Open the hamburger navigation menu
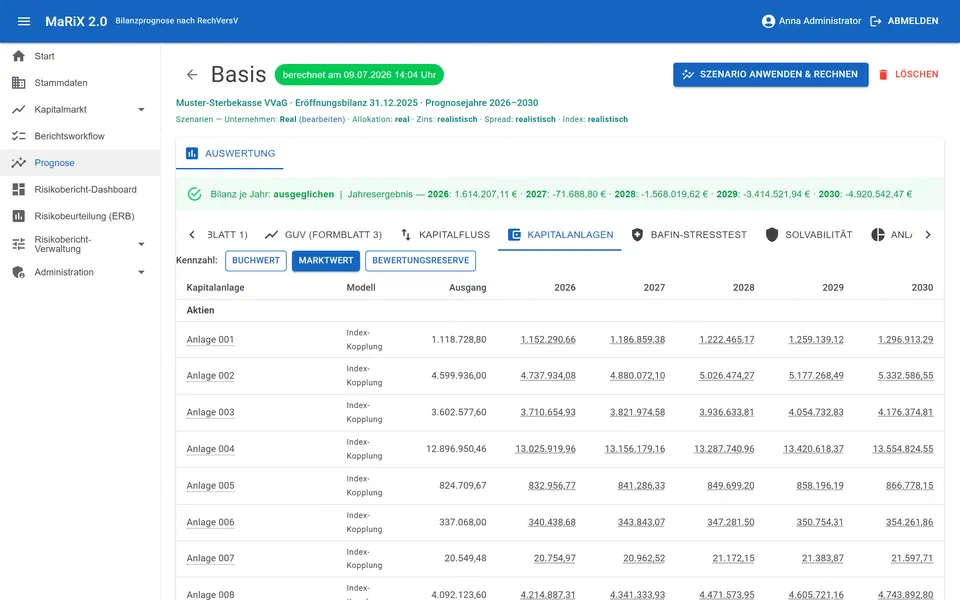 pos(24,21)
